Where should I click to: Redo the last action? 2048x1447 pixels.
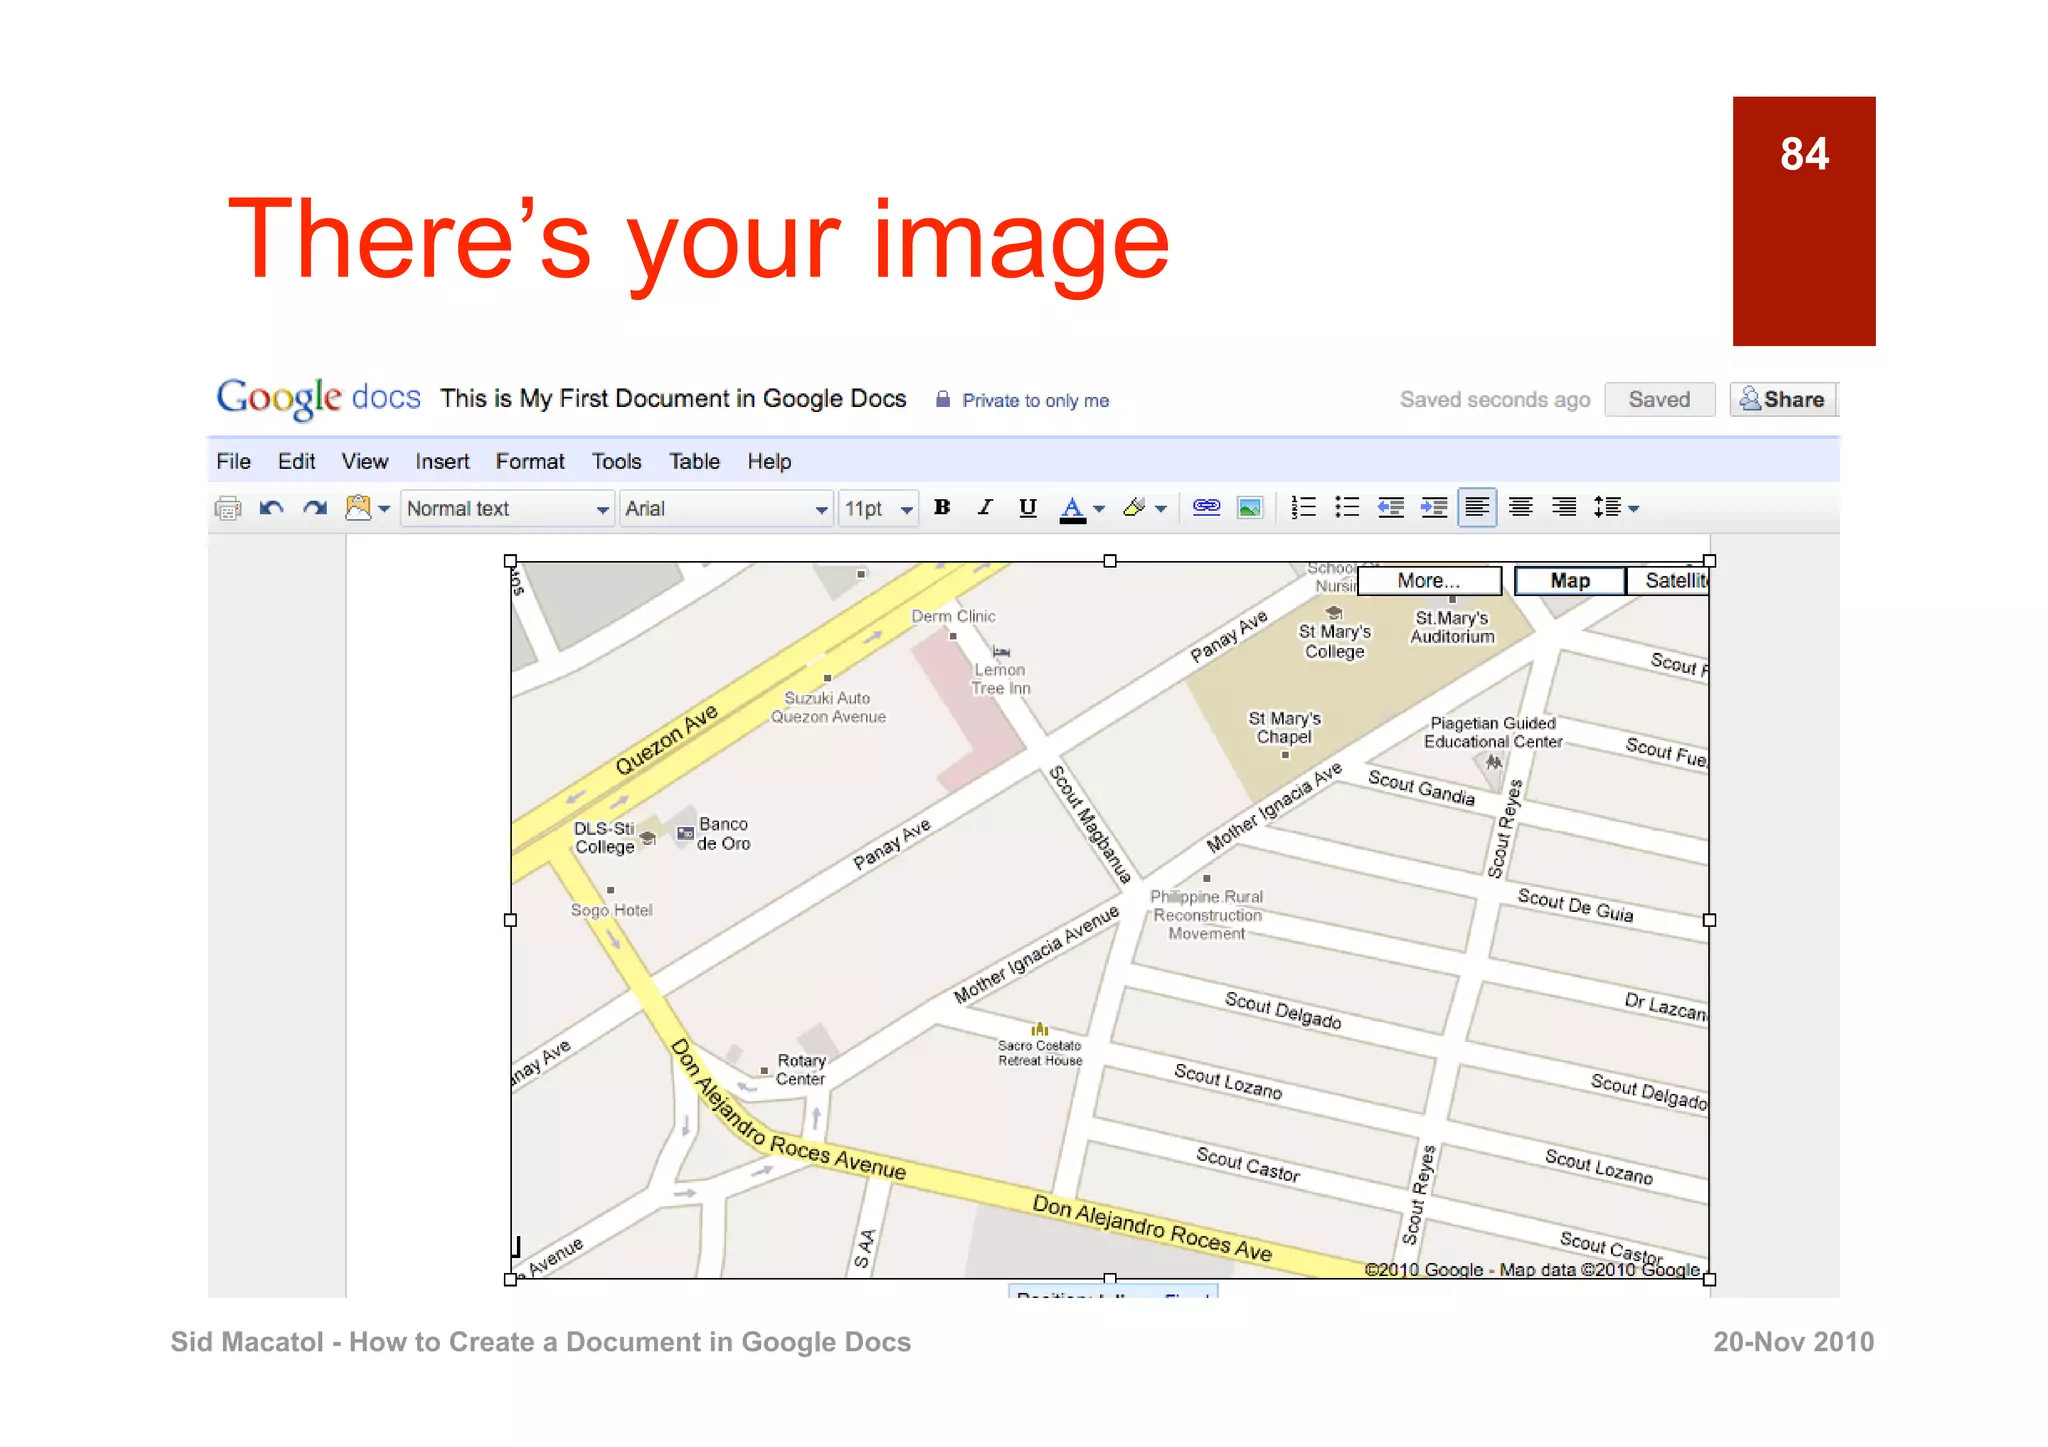tap(315, 509)
